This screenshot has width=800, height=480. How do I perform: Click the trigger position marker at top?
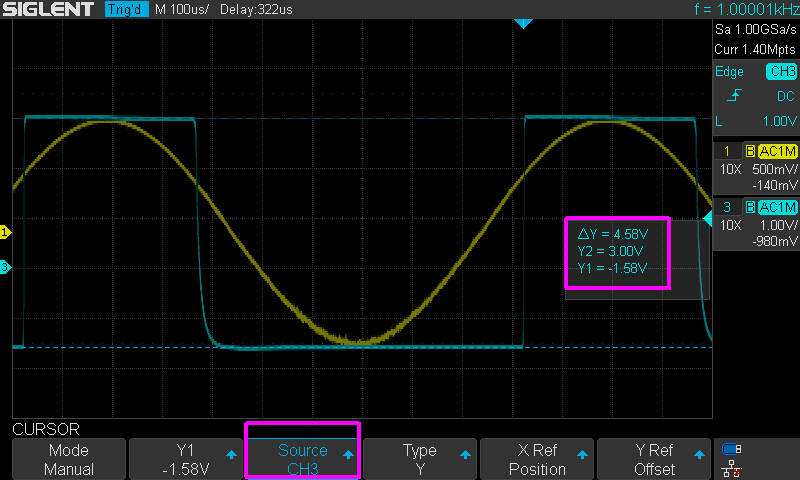click(x=522, y=23)
